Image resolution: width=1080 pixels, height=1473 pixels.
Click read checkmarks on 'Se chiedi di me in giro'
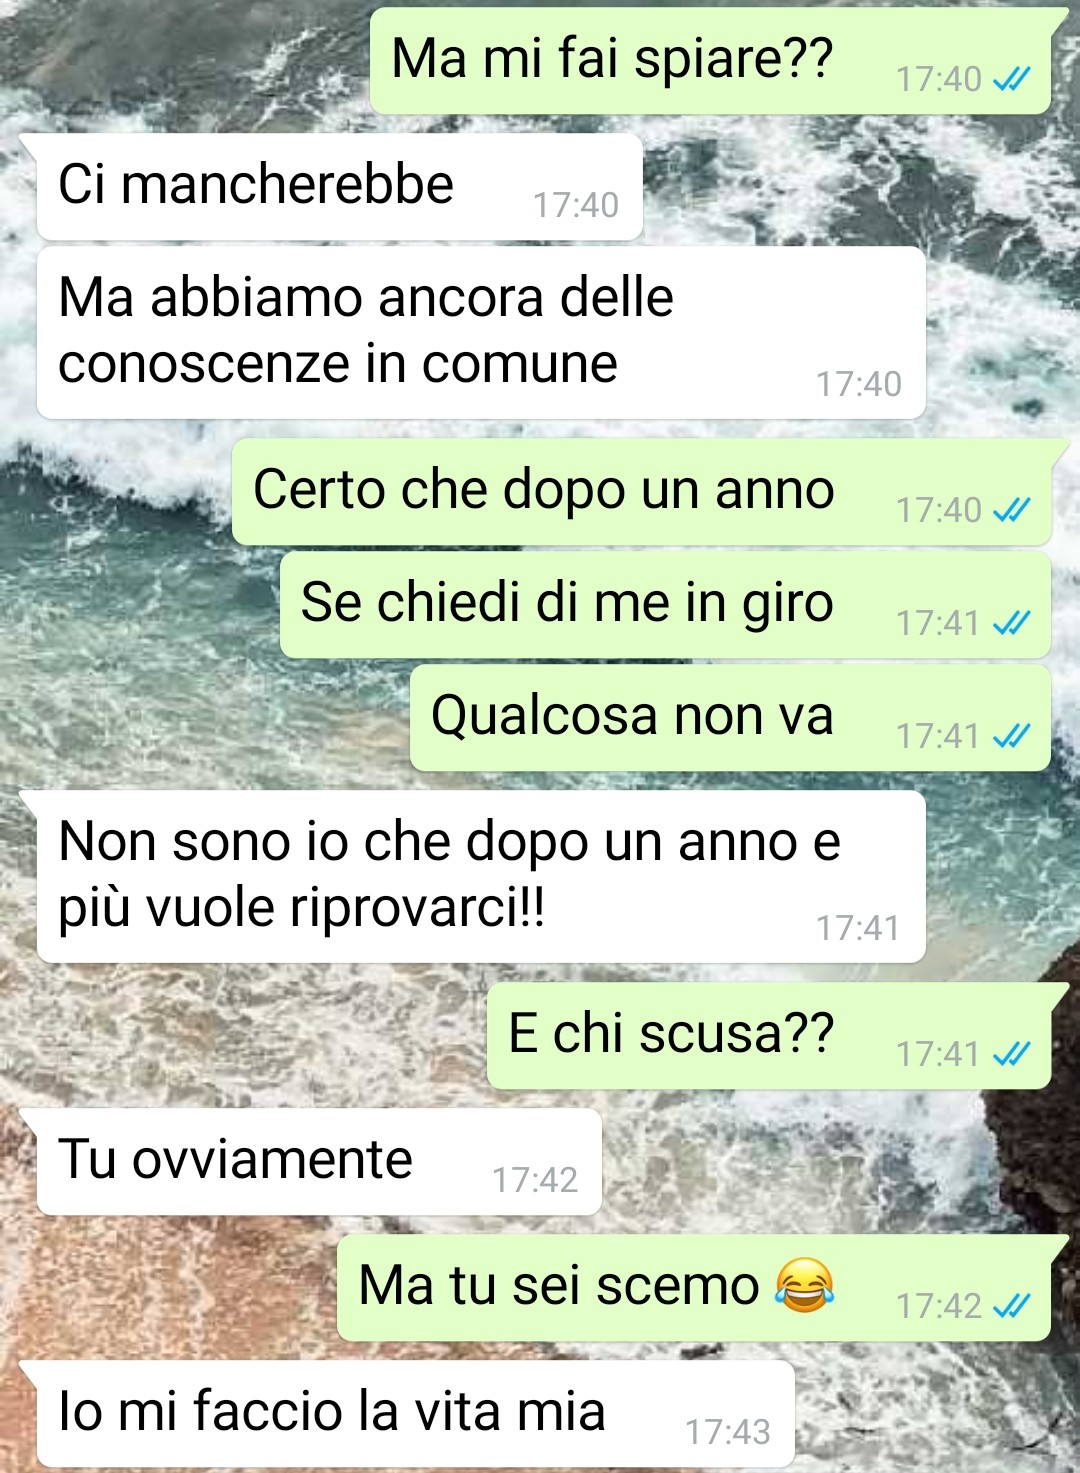(1012, 623)
